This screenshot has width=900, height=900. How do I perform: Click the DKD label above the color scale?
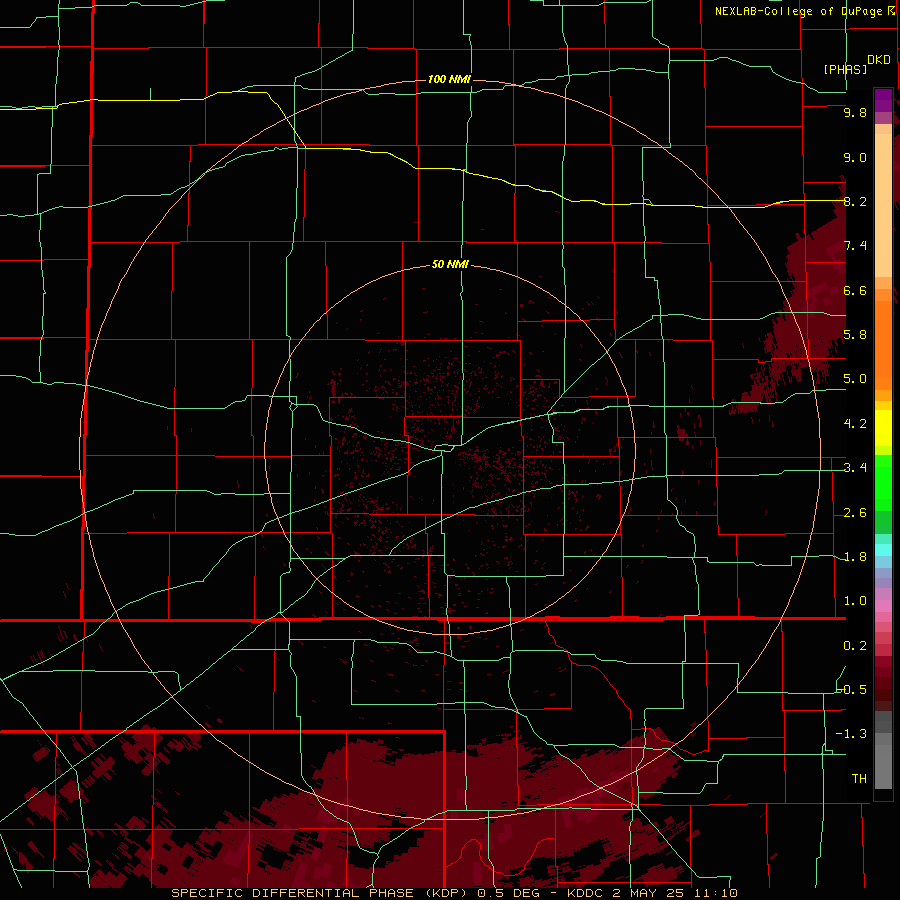[879, 60]
